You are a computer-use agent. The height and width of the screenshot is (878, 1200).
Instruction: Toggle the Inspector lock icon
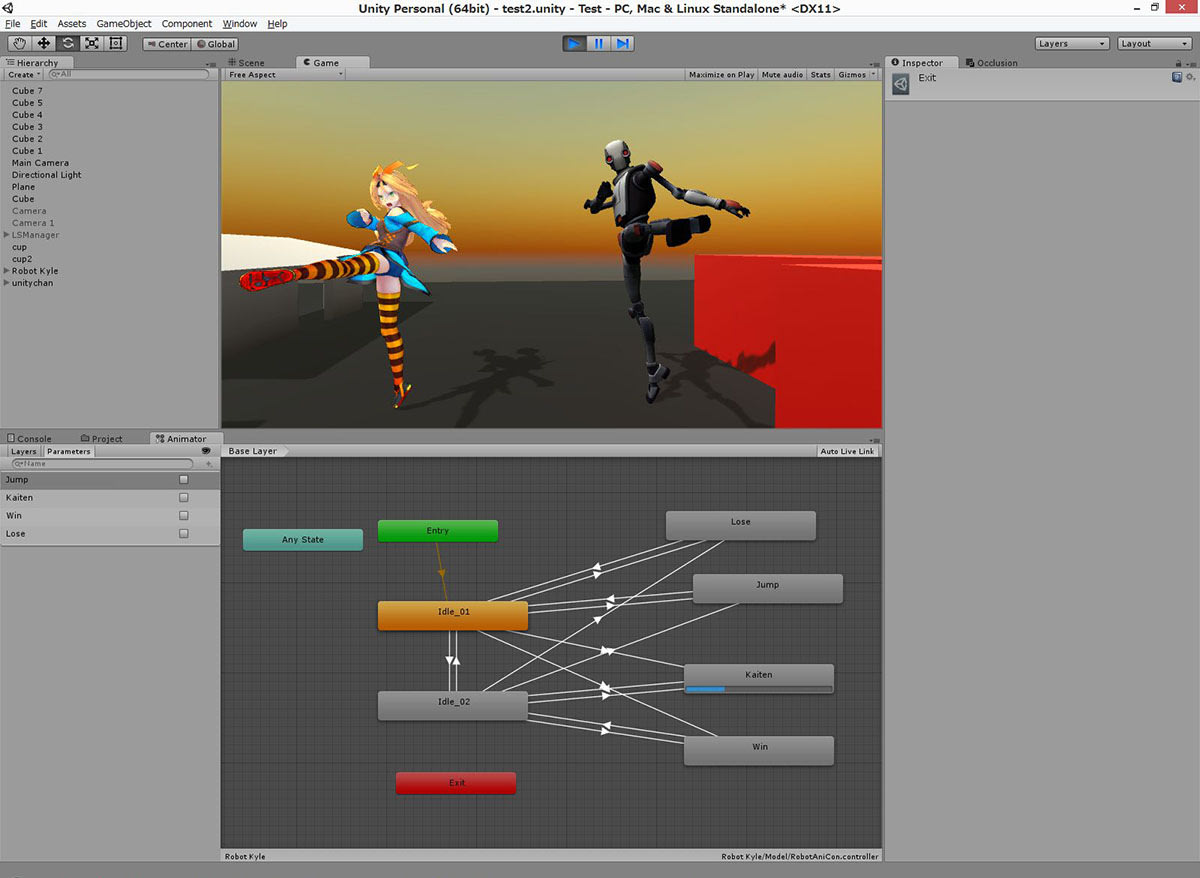point(1177,63)
